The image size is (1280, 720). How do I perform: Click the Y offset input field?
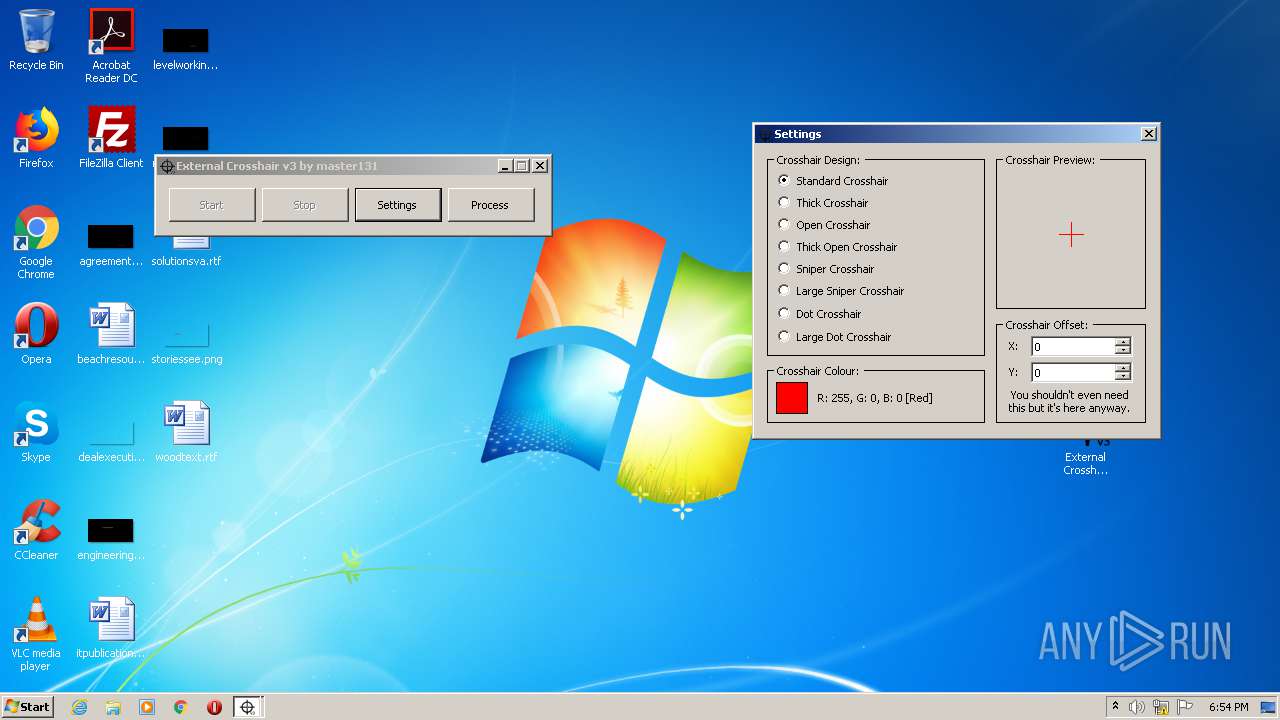click(x=1073, y=373)
